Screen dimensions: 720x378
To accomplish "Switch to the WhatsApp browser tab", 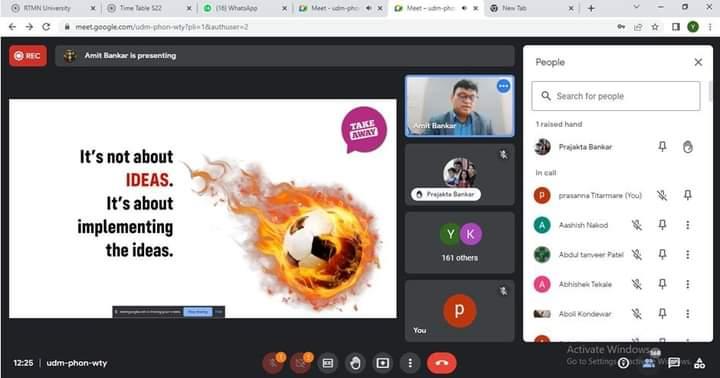I will click(x=243, y=8).
